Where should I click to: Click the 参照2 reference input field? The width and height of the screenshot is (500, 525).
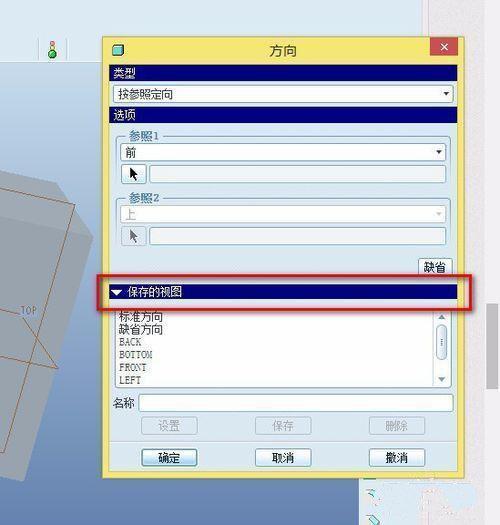[297, 236]
